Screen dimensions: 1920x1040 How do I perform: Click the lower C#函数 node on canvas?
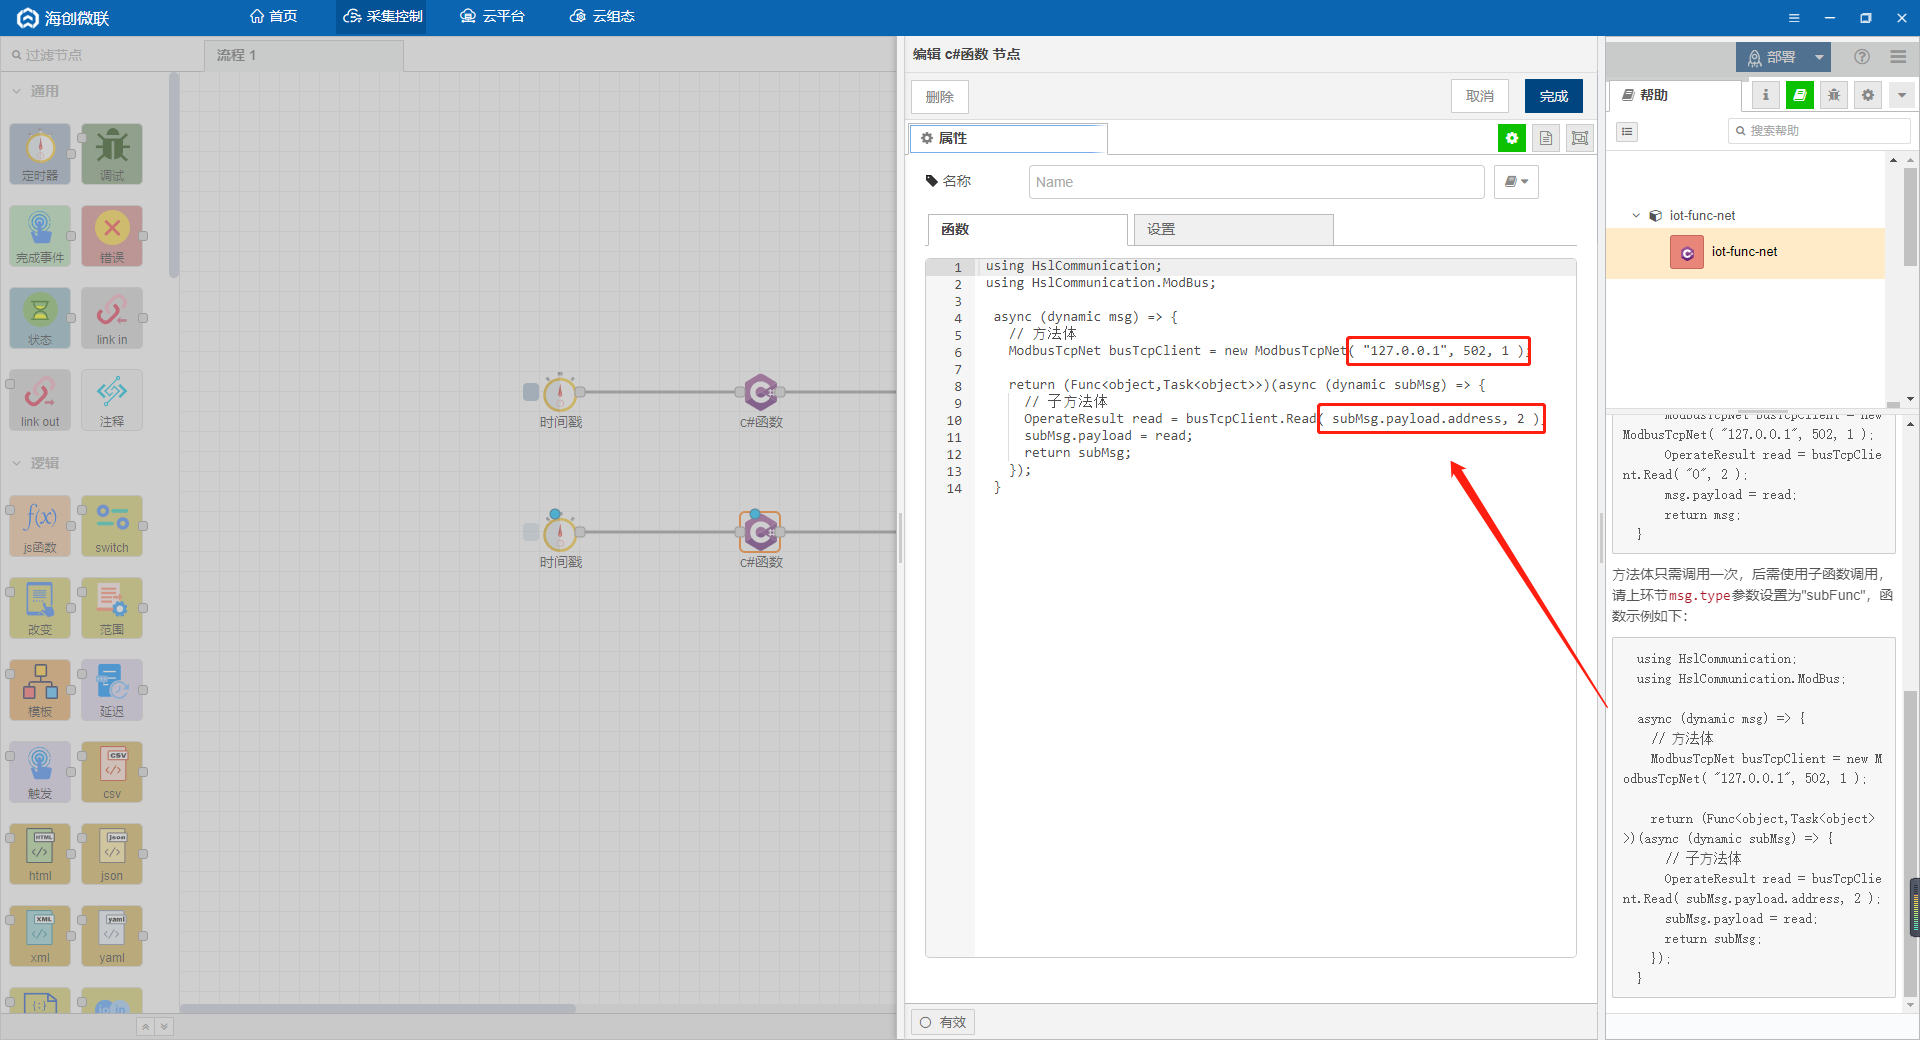tap(761, 532)
